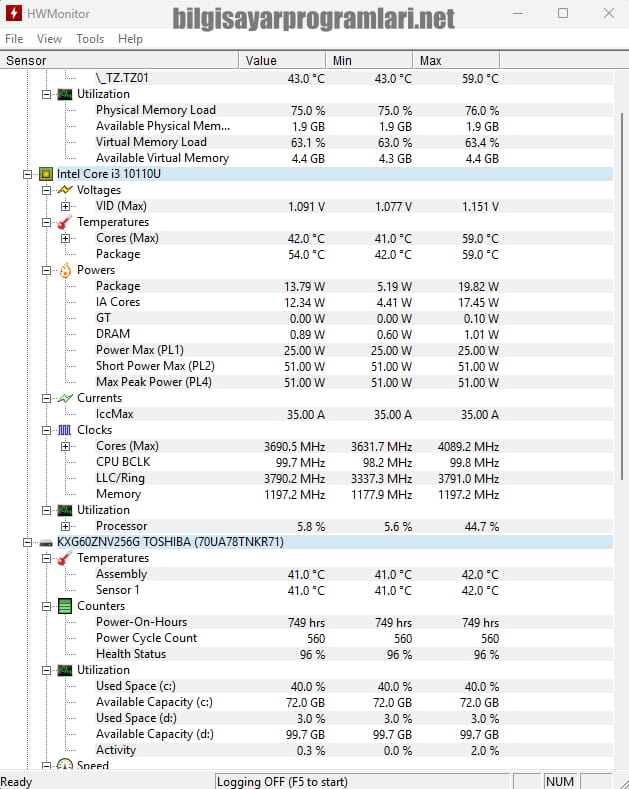
Task: Open the View menu
Action: (x=49, y=39)
